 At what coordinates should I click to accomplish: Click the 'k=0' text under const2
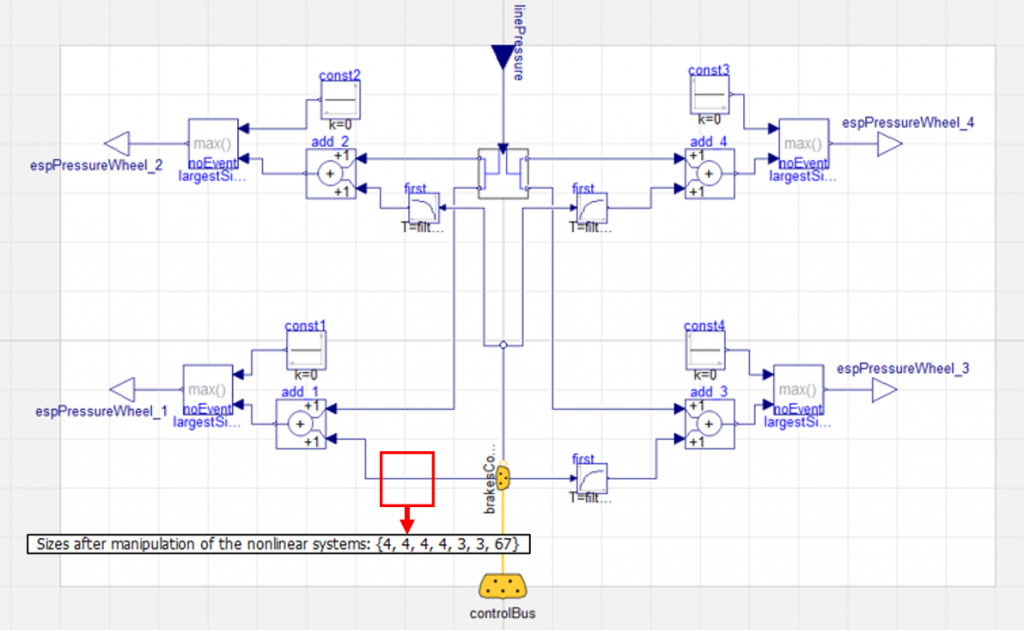340,125
